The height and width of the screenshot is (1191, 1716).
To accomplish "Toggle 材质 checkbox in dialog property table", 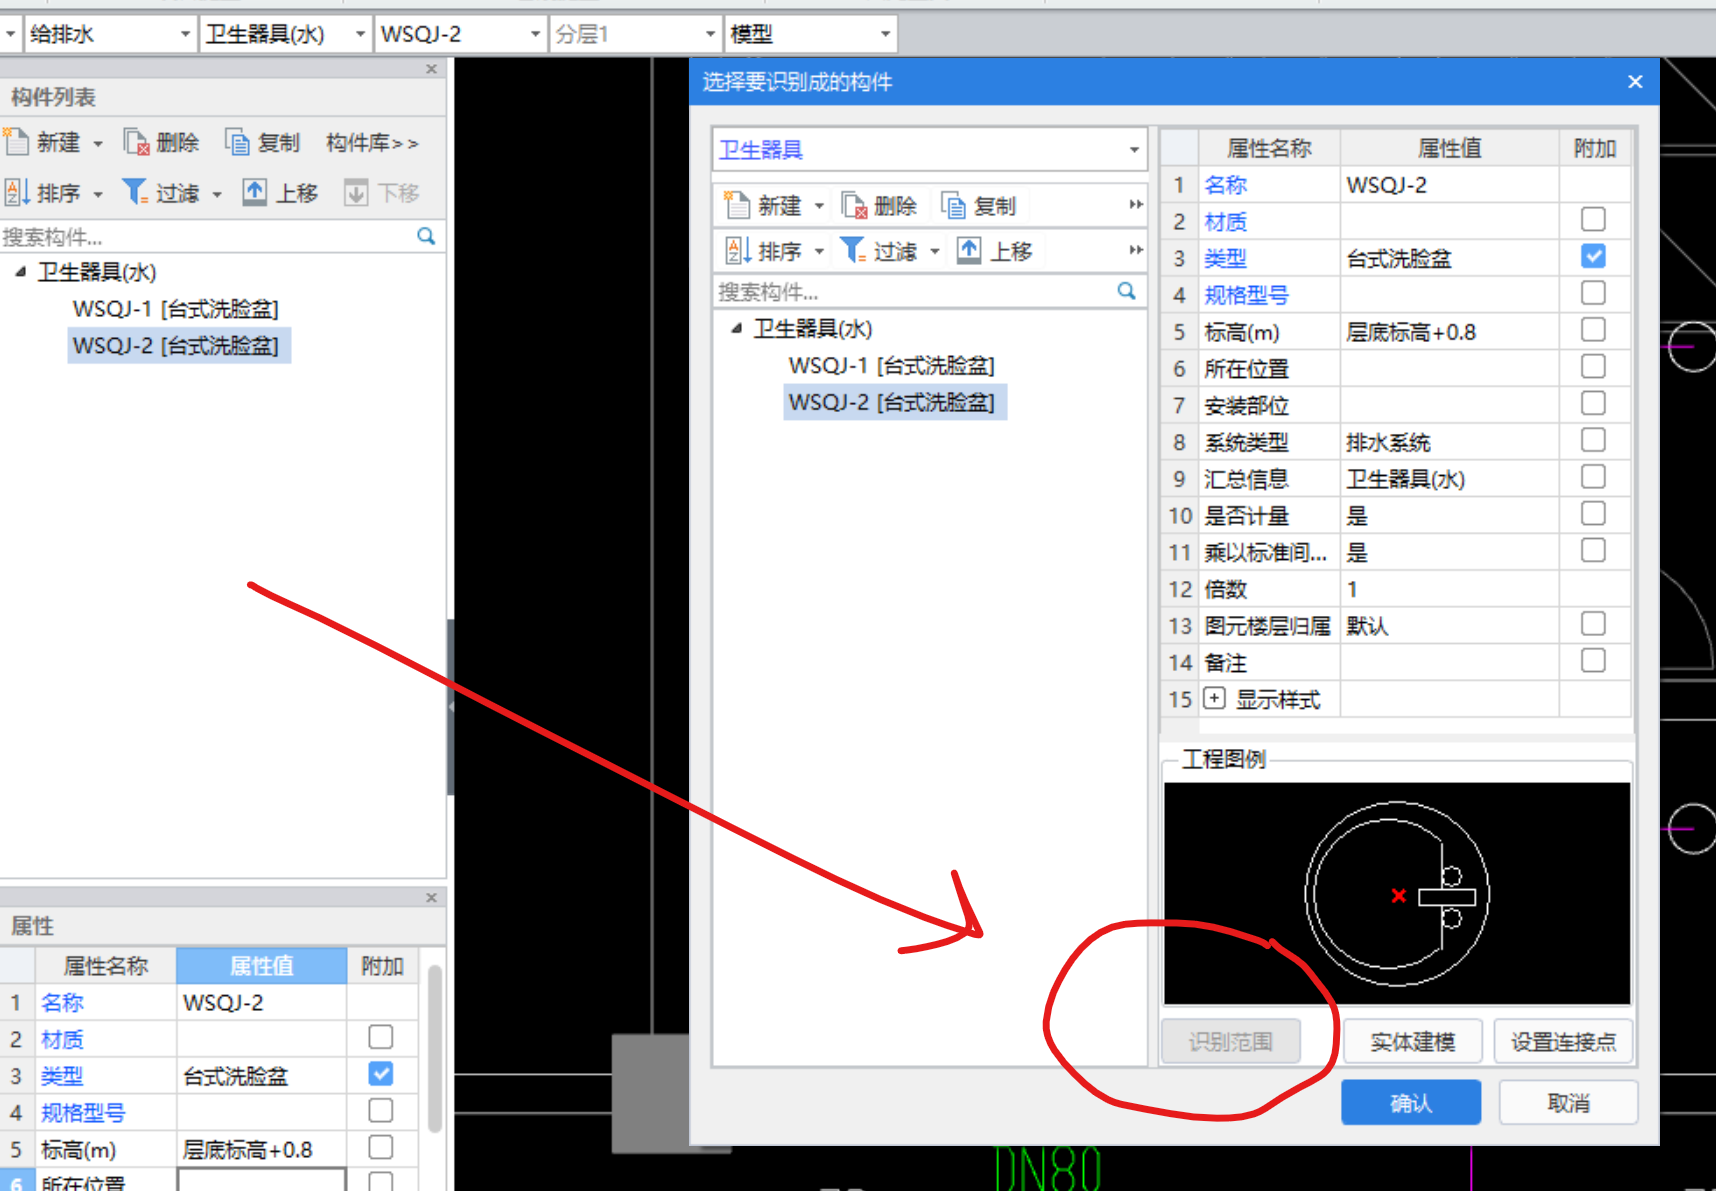I will 1593,219.
